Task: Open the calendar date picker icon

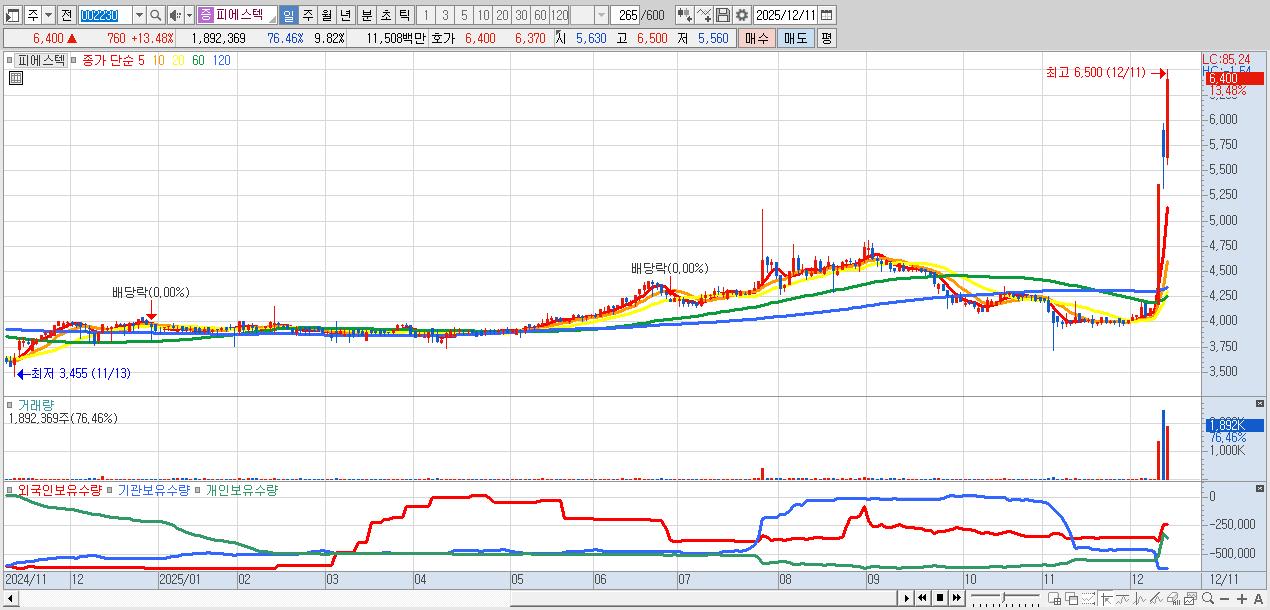Action: click(x=826, y=15)
